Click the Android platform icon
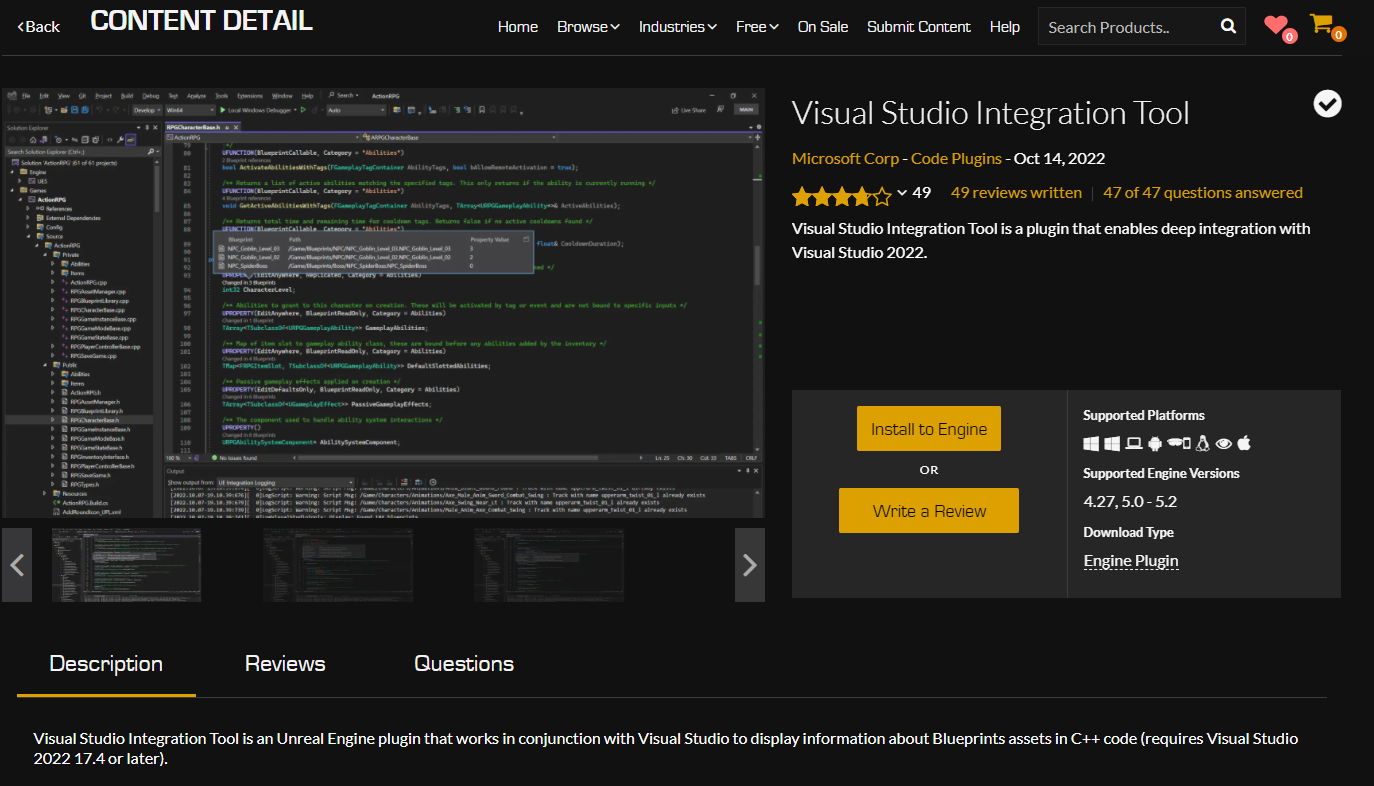Screen dimensions: 1374x786 point(1155,443)
